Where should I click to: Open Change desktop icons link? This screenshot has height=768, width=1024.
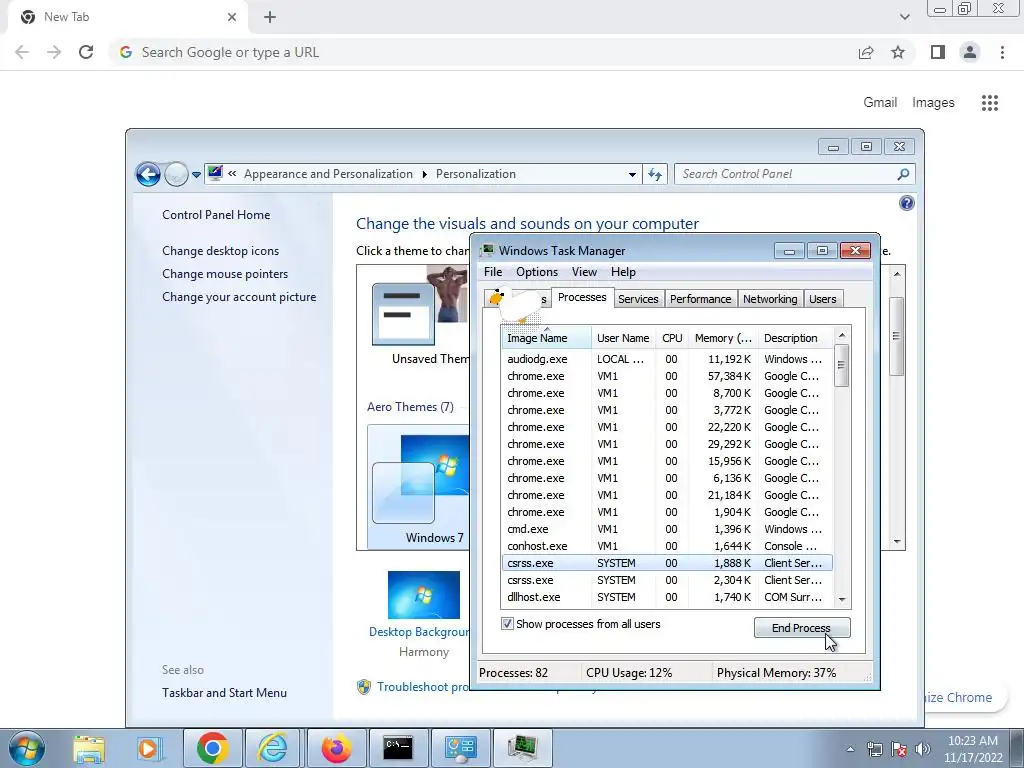[220, 251]
